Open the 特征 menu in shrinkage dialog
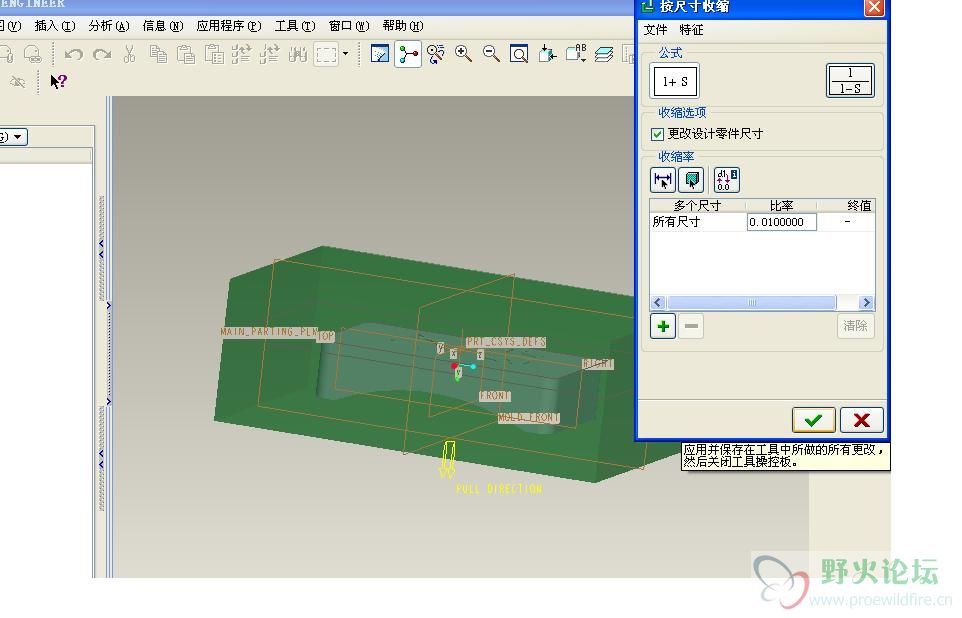The width and height of the screenshot is (962, 618). 691,29
